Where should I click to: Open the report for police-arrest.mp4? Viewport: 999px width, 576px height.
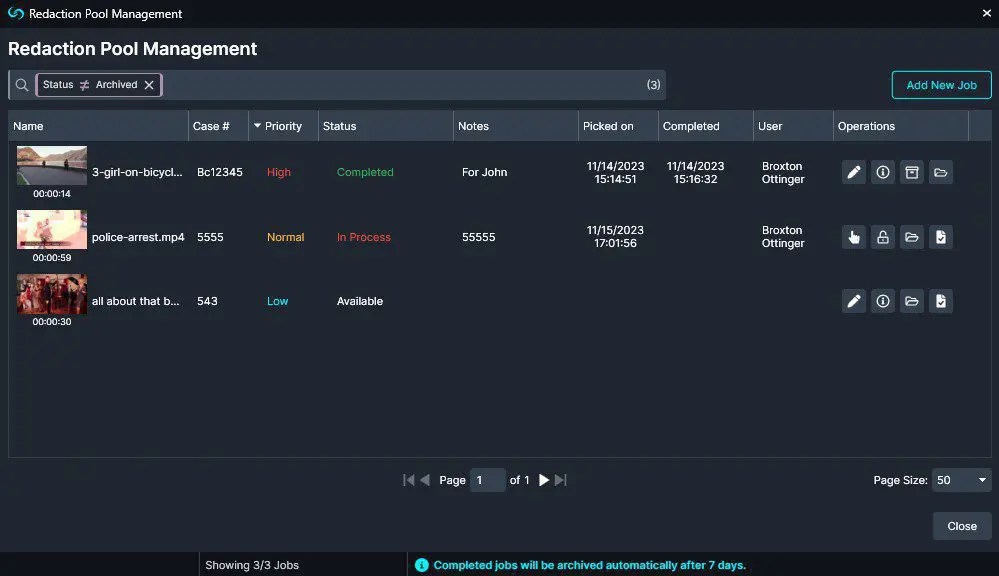coord(941,237)
